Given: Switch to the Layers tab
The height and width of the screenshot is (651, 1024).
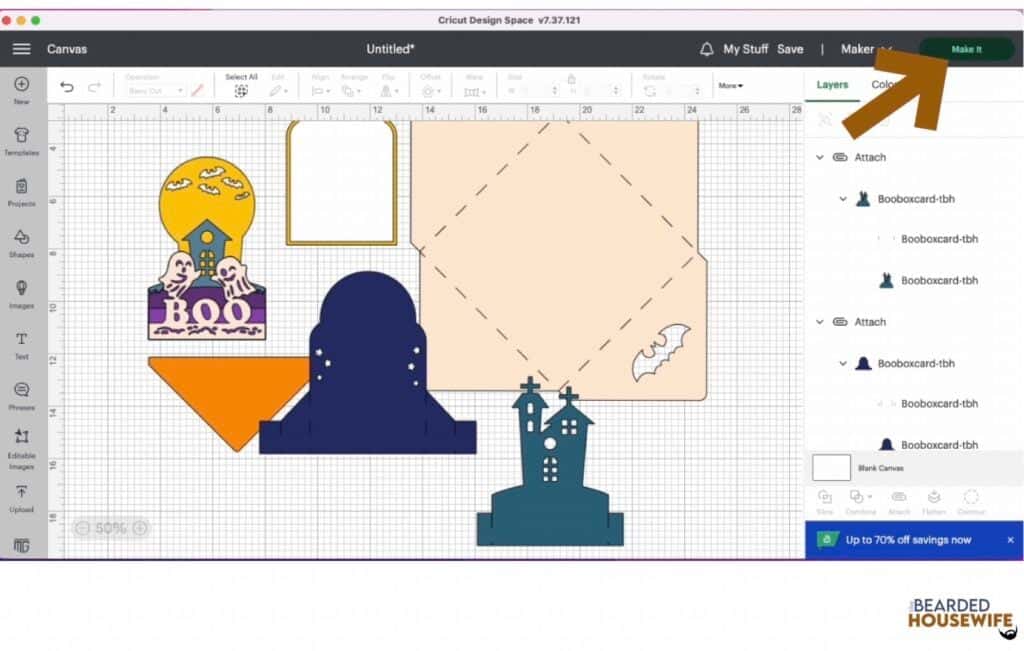Looking at the screenshot, I should pos(832,85).
